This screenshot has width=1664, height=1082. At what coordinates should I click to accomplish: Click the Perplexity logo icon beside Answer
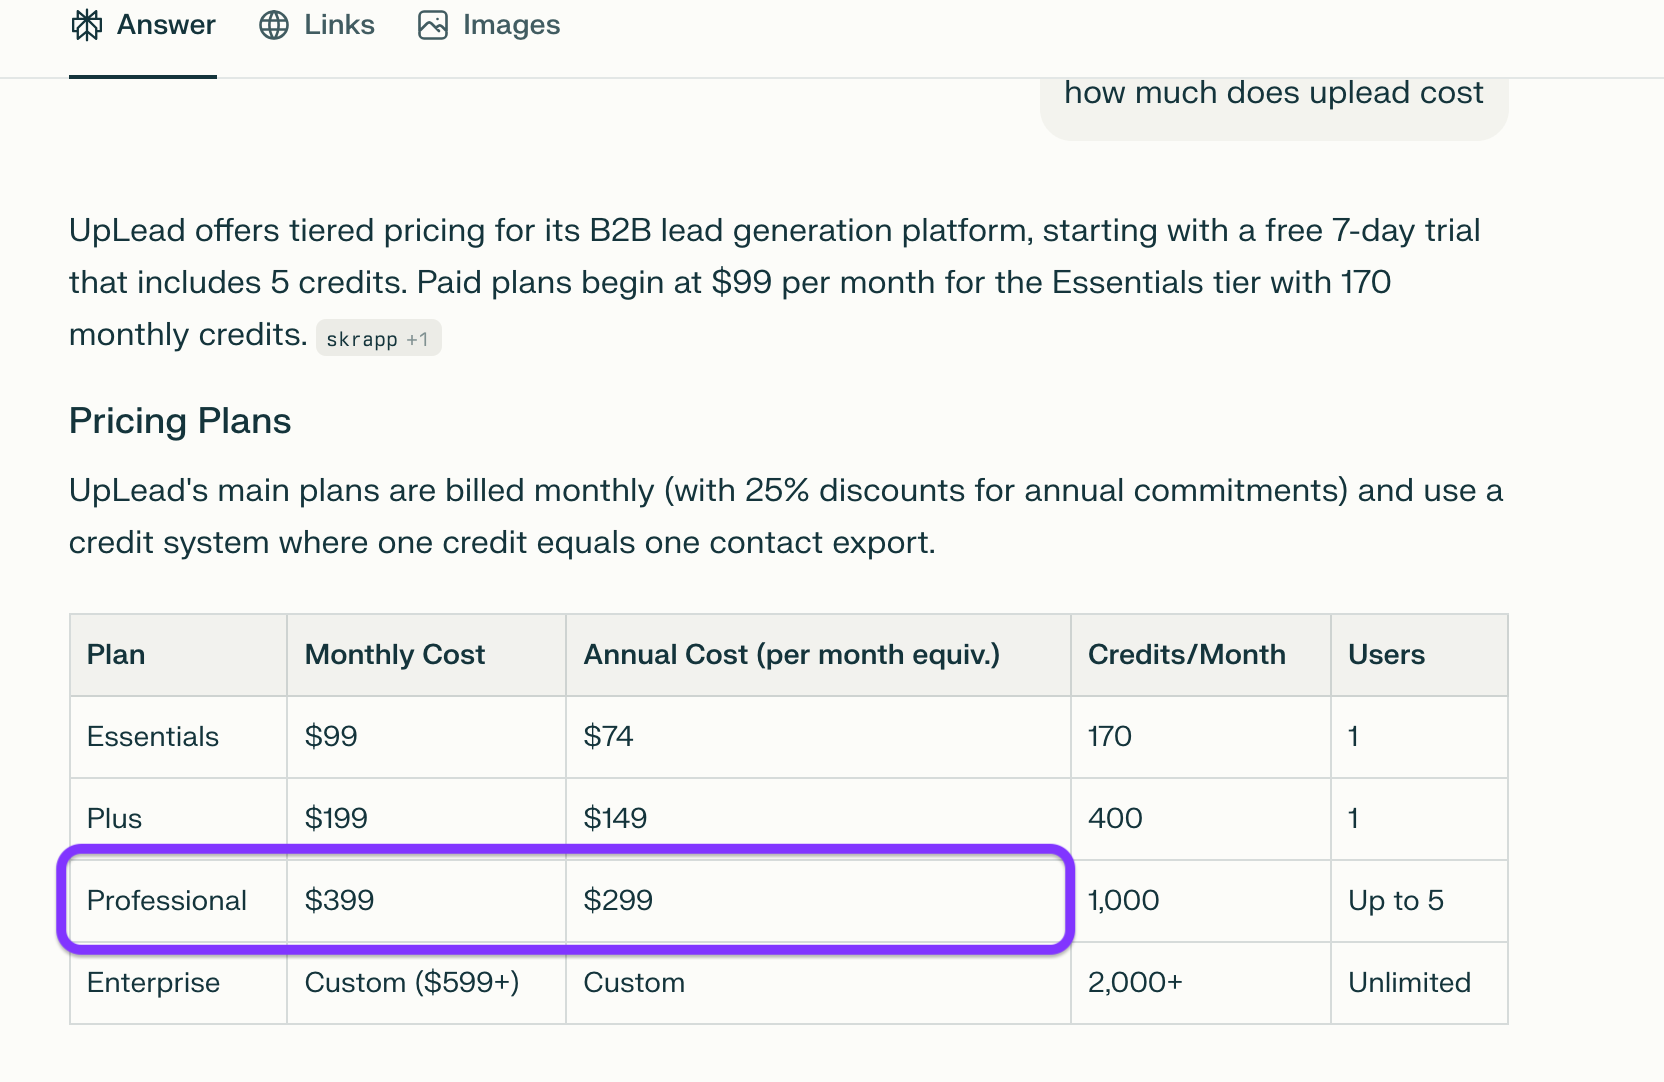[87, 25]
